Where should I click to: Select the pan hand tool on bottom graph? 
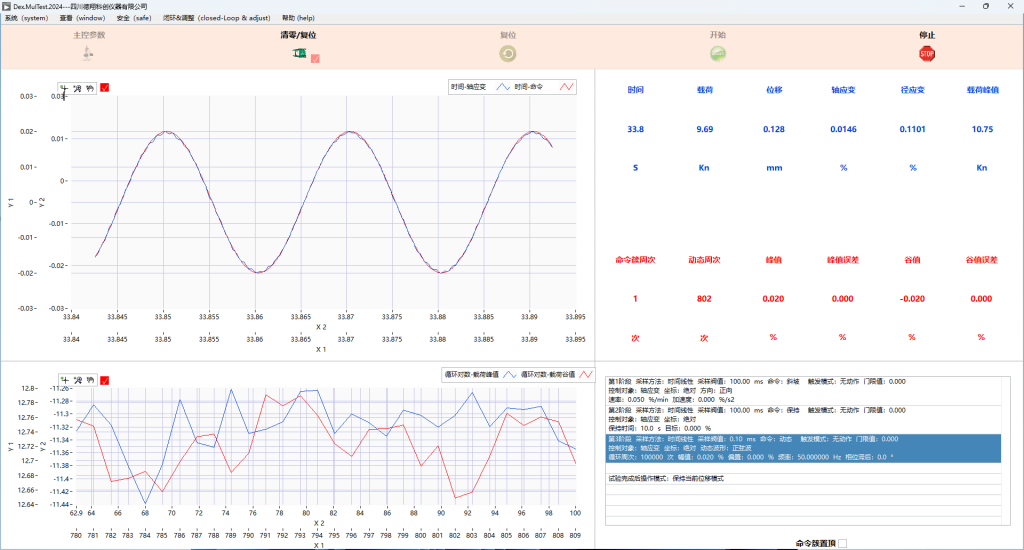90,380
